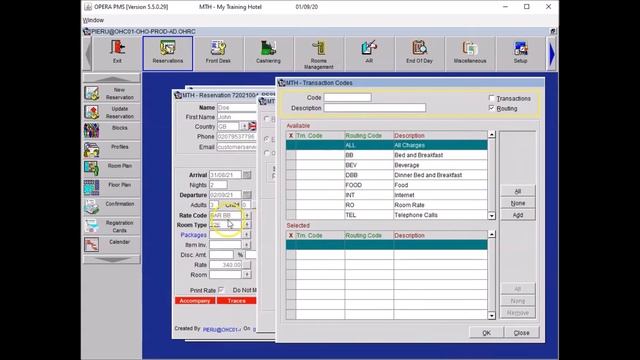This screenshot has width=640, height=360.
Task: Toggle the Print Rate checkbox
Action: point(221,290)
